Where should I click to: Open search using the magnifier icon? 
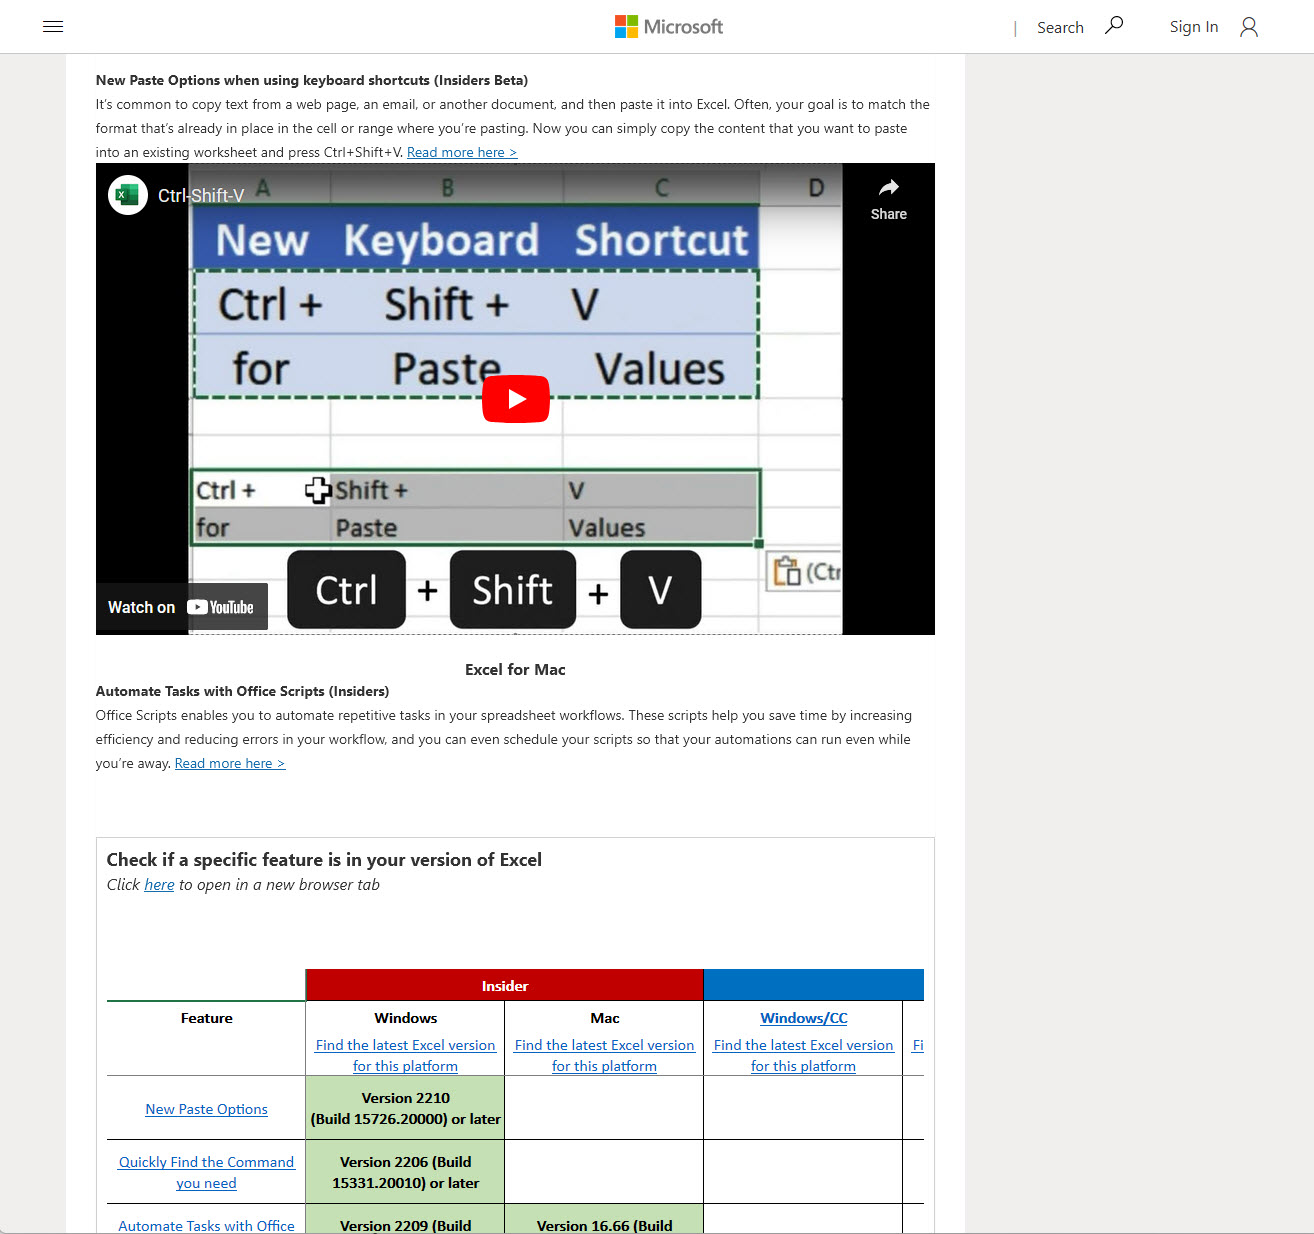pos(1114,25)
